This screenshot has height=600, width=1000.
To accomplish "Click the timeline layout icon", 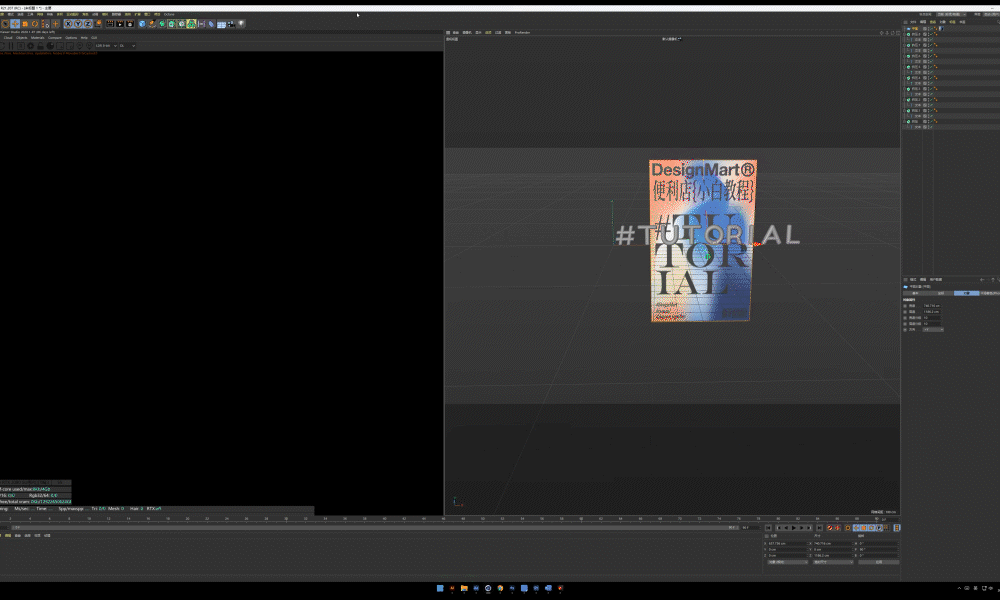I will coord(897,528).
